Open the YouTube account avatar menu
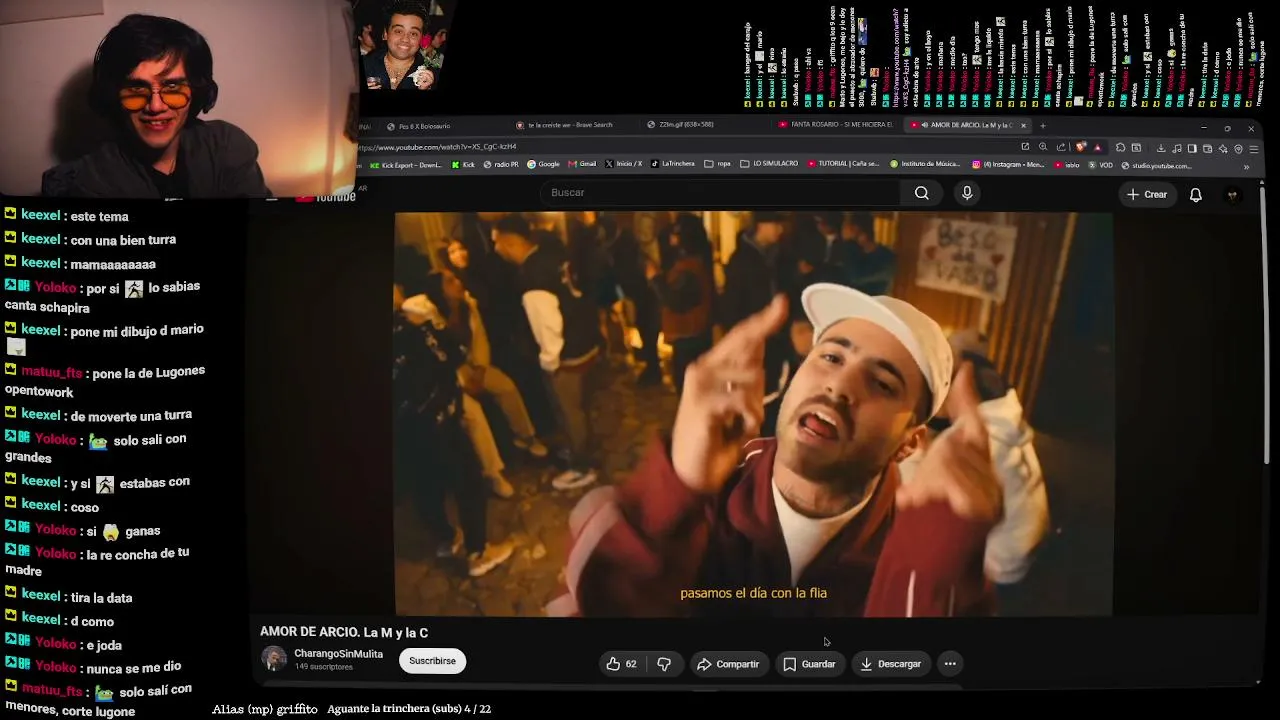This screenshot has width=1280, height=720. 1233,195
